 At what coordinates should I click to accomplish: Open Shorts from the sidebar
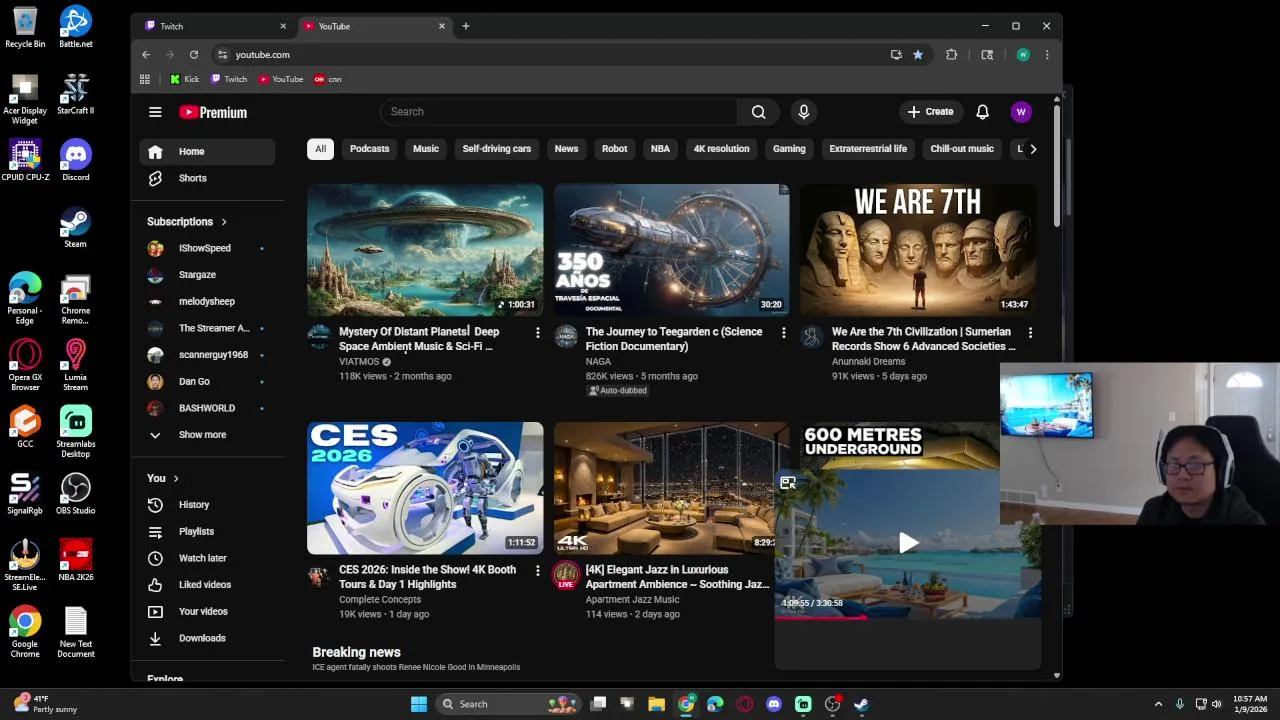pyautogui.click(x=207, y=178)
